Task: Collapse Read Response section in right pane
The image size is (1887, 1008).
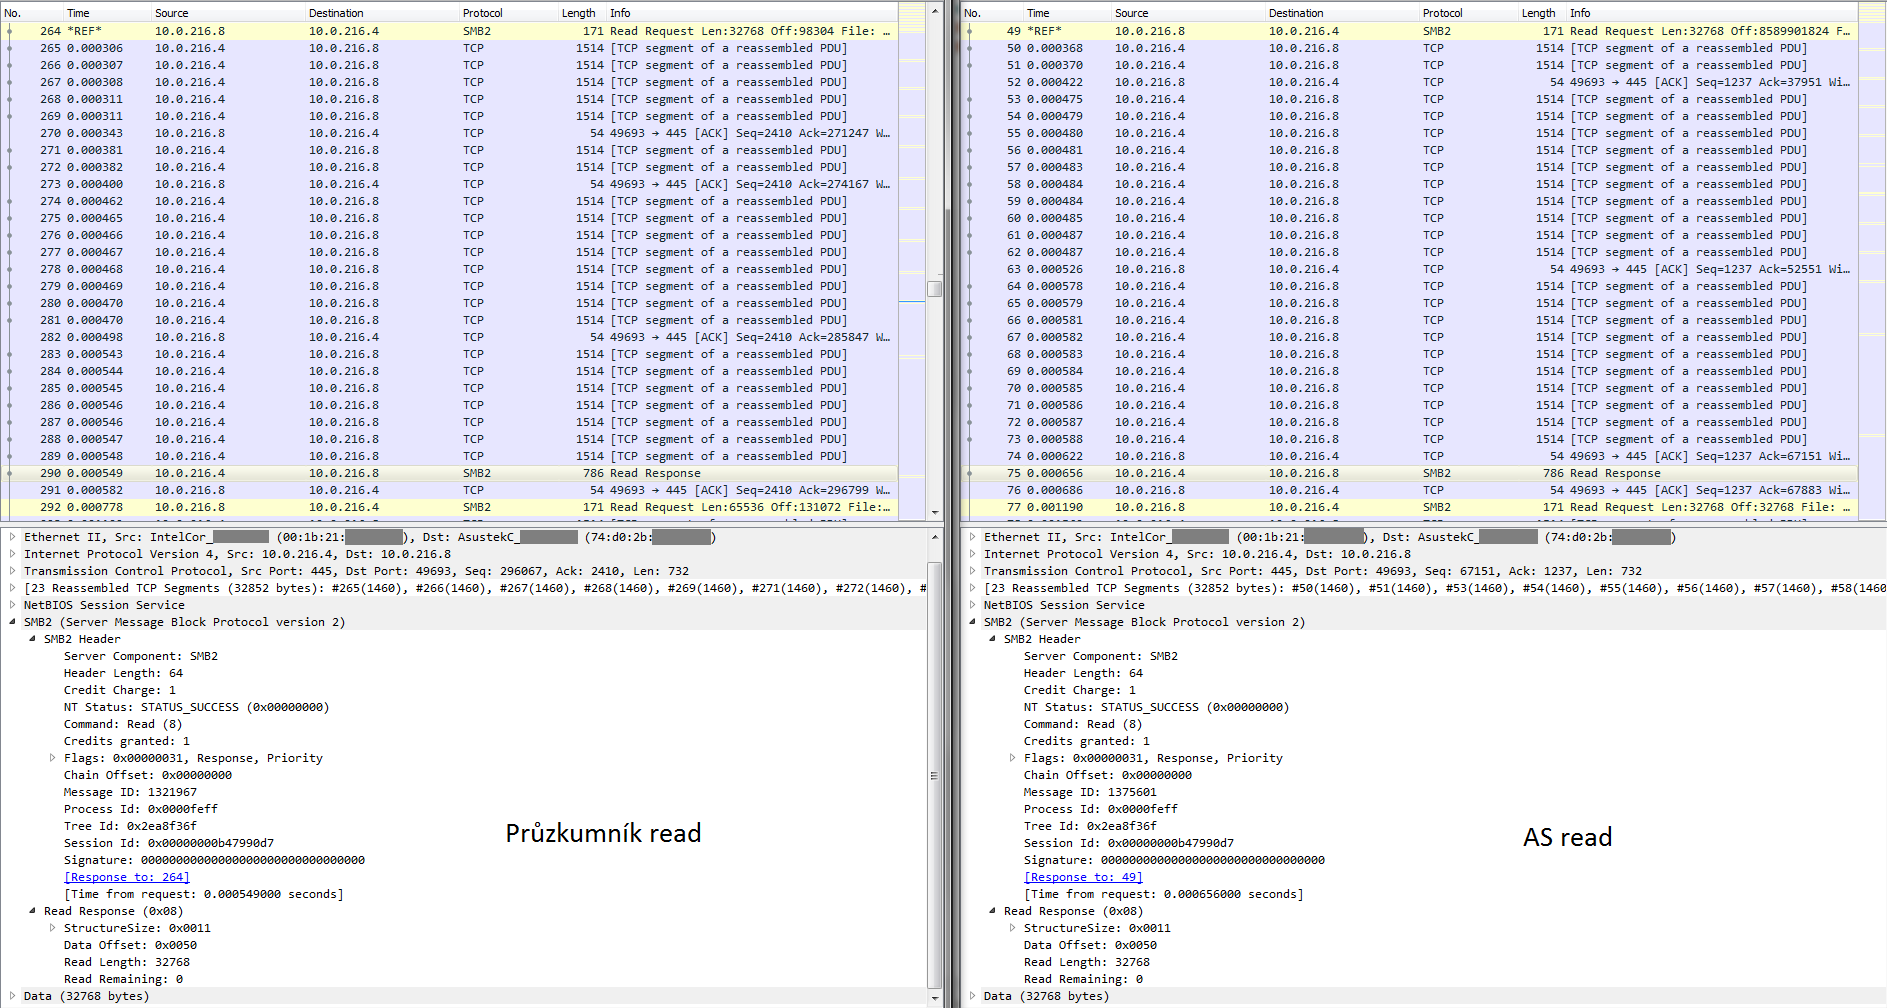Action: click(993, 911)
